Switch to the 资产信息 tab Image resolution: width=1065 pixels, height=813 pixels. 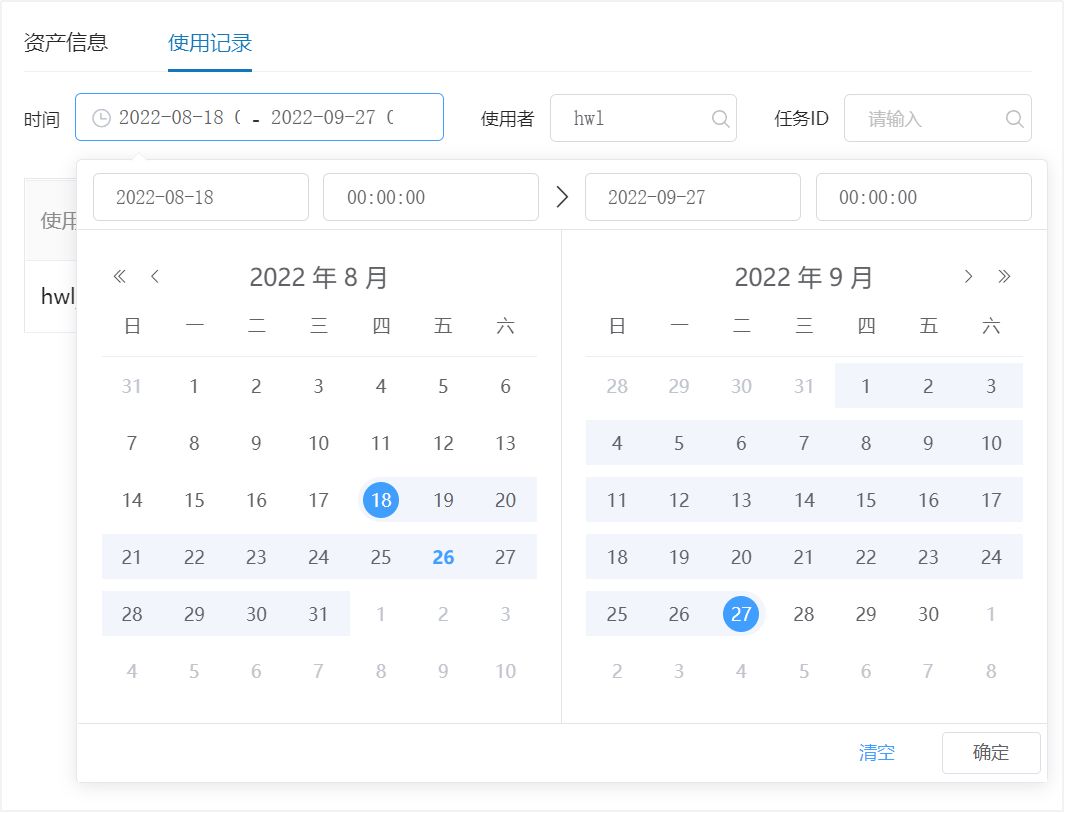point(66,43)
